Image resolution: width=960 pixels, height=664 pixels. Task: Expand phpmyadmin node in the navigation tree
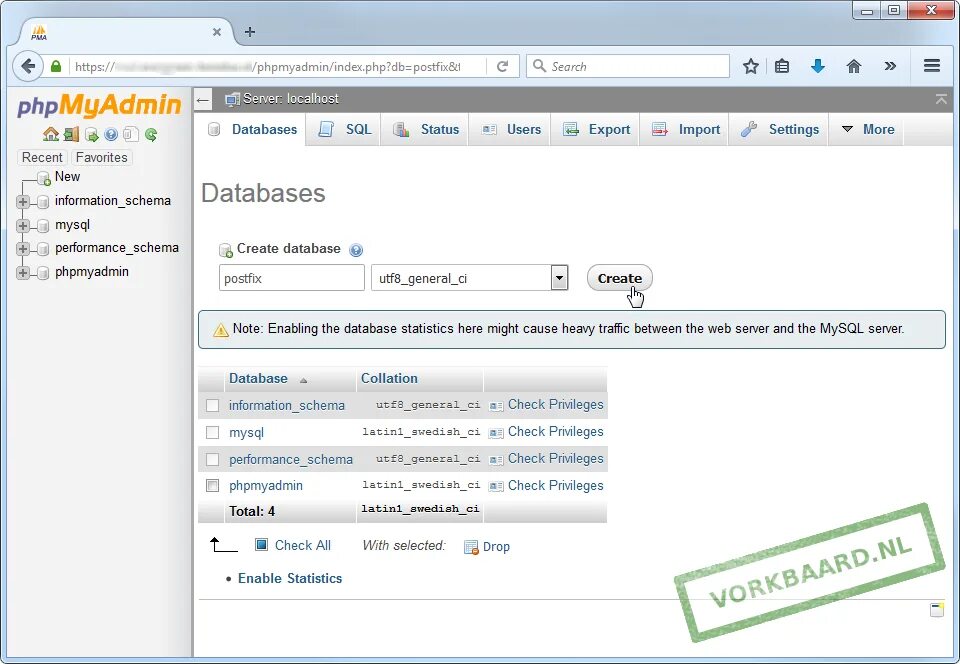click(x=23, y=272)
